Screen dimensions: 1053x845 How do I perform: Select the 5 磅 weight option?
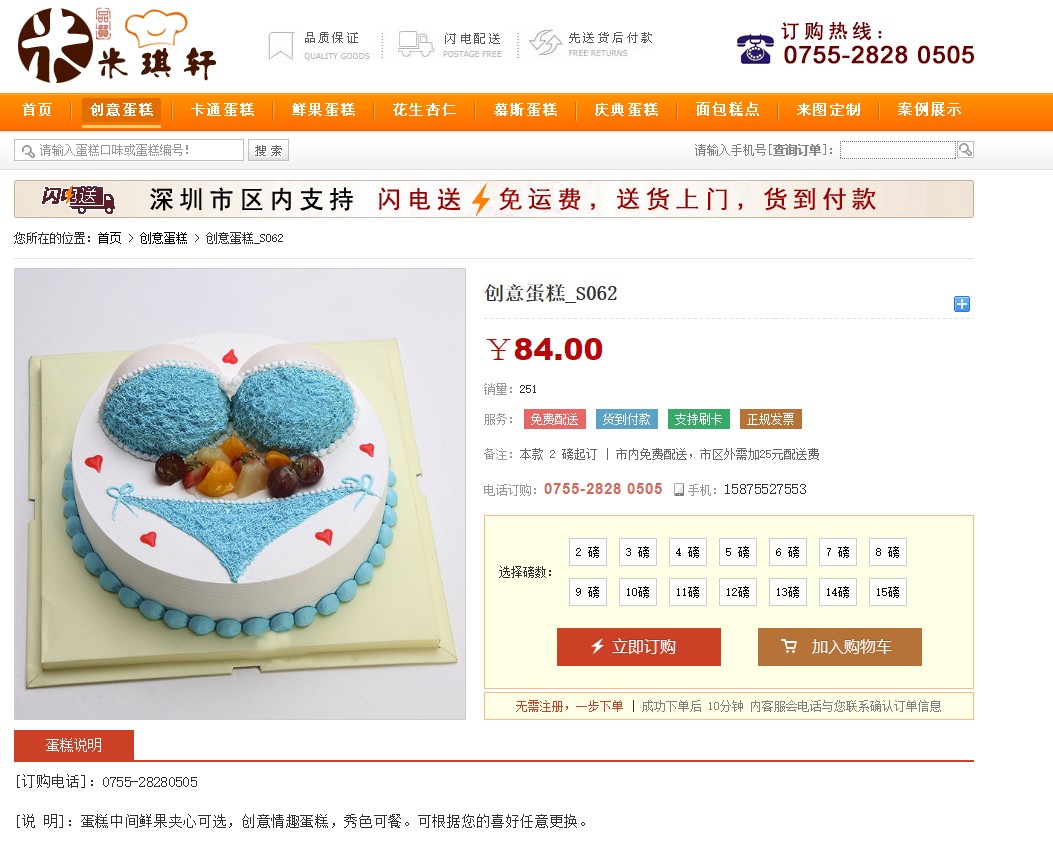(x=737, y=552)
